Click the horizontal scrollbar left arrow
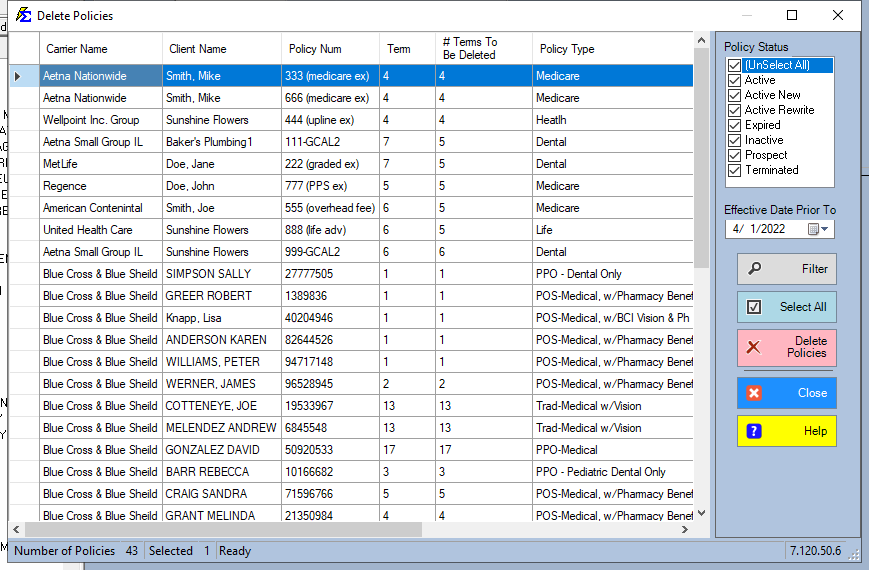 [16, 530]
